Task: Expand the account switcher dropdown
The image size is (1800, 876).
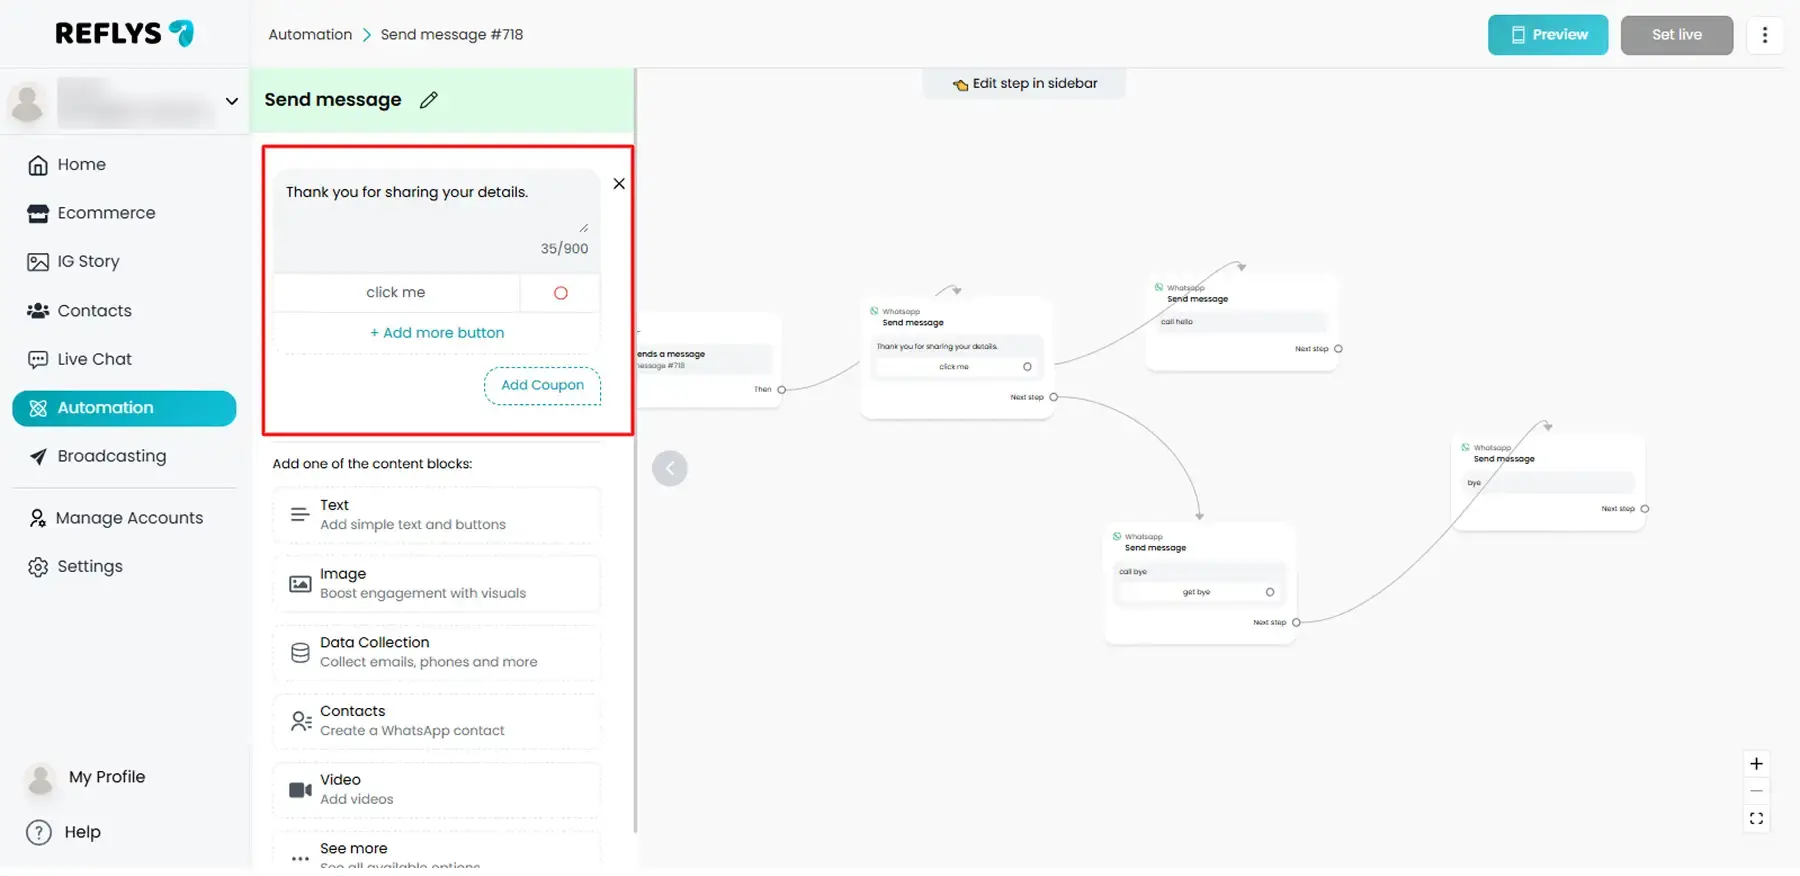Action: (x=231, y=101)
